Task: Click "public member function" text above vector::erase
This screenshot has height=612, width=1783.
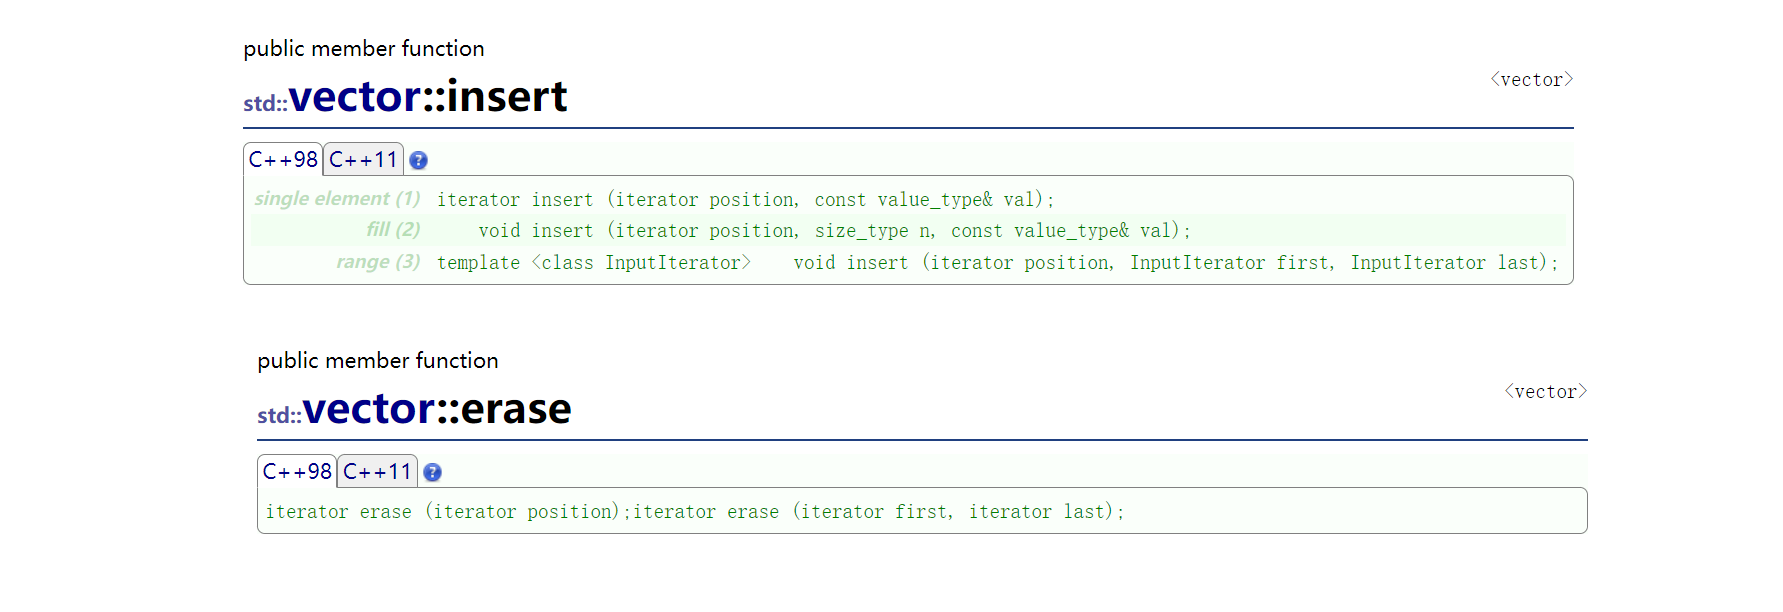Action: (378, 361)
